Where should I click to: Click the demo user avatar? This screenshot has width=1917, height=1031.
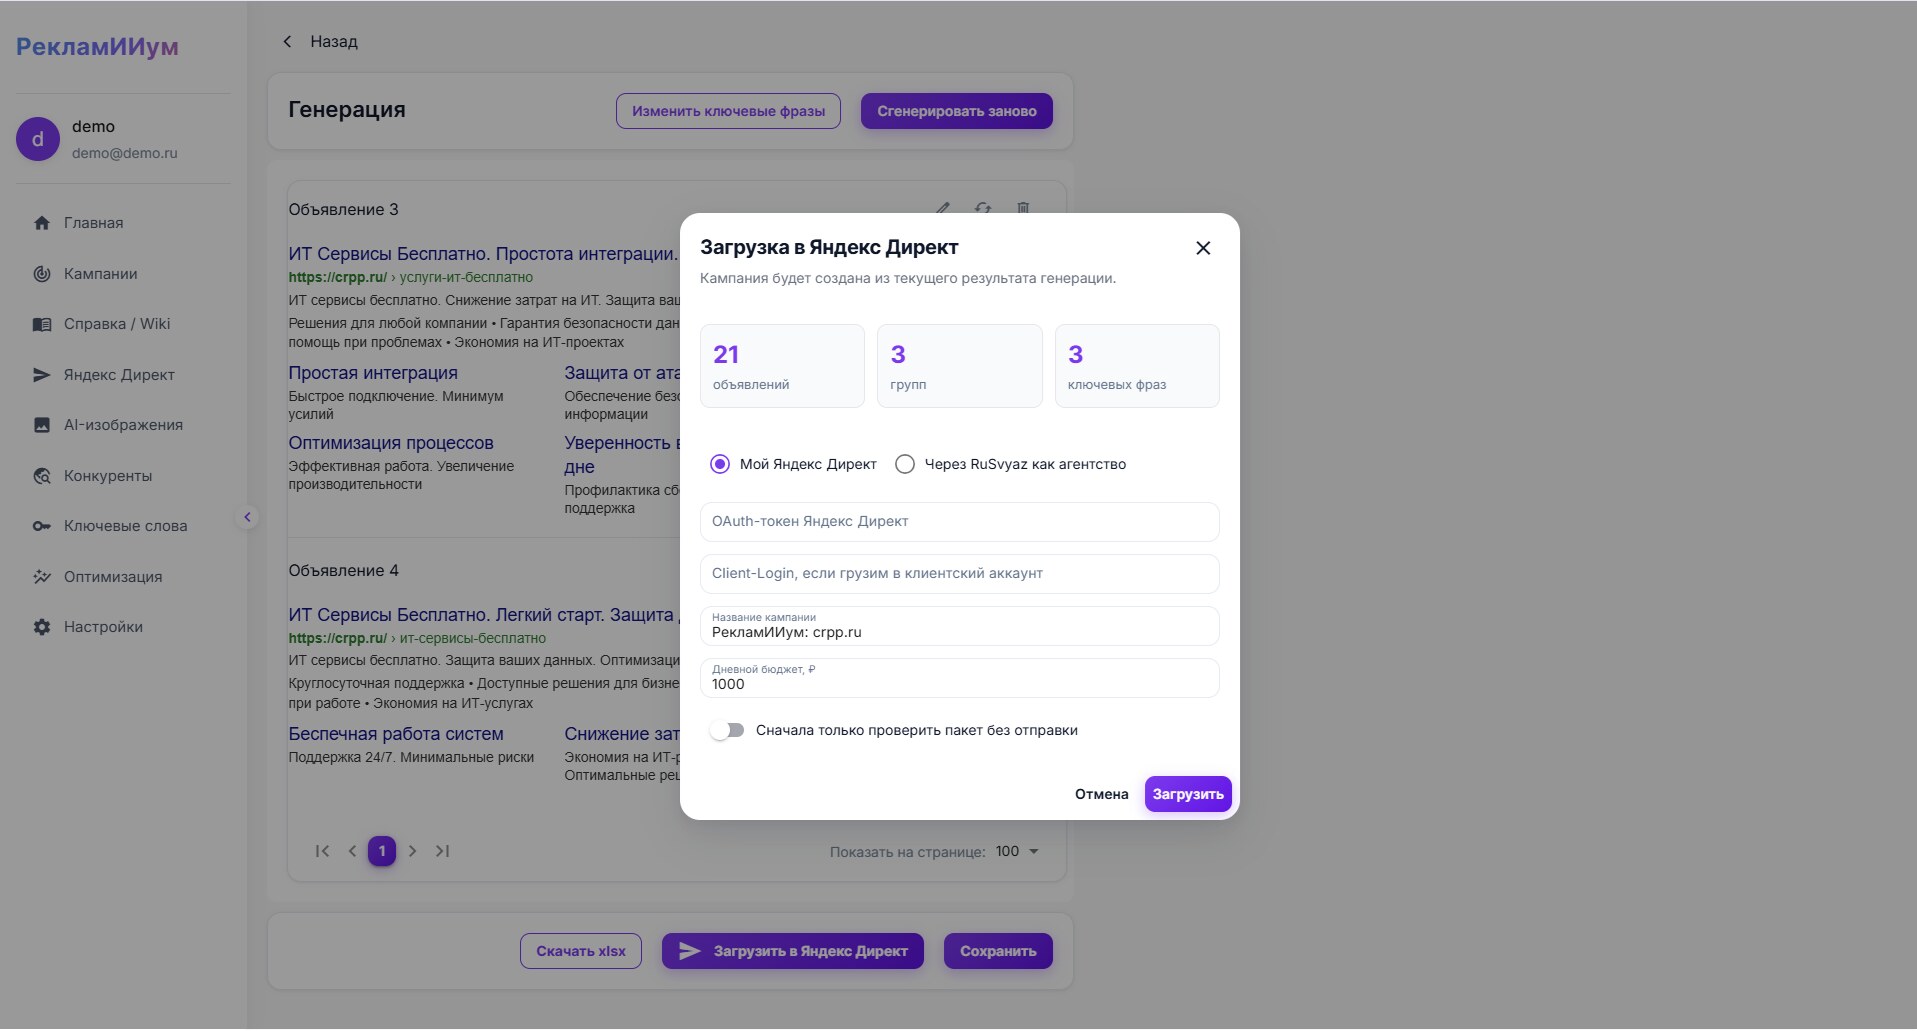pos(38,139)
